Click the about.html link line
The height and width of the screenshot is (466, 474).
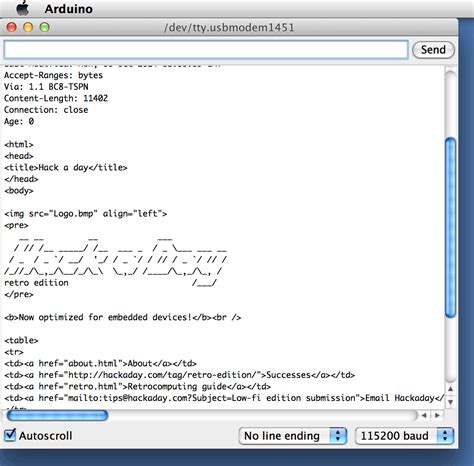[x=100, y=363]
